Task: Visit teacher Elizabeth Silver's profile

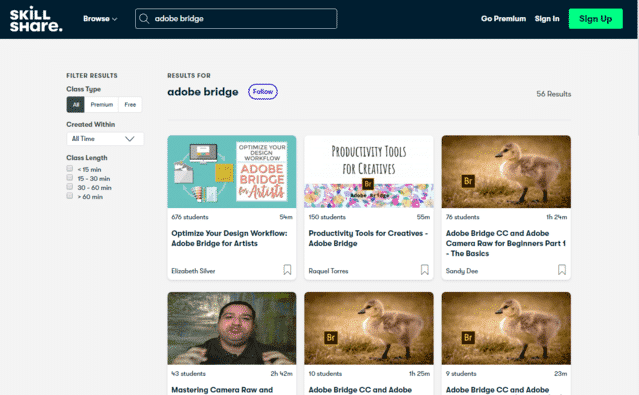Action: tap(193, 271)
